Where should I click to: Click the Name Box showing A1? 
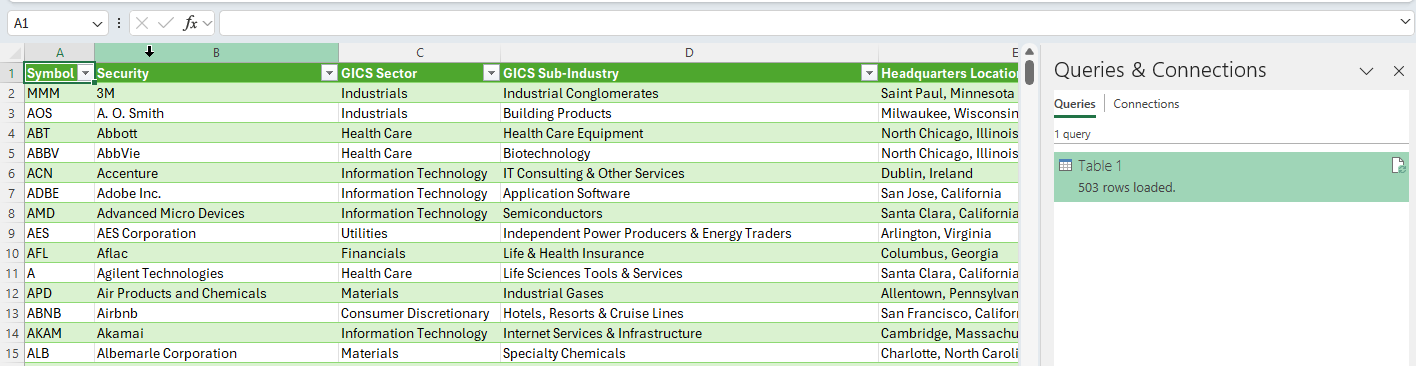click(x=48, y=23)
